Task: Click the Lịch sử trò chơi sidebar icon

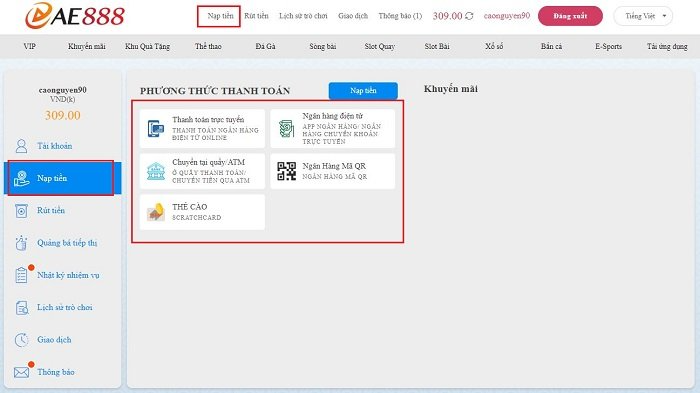Action: click(21, 307)
